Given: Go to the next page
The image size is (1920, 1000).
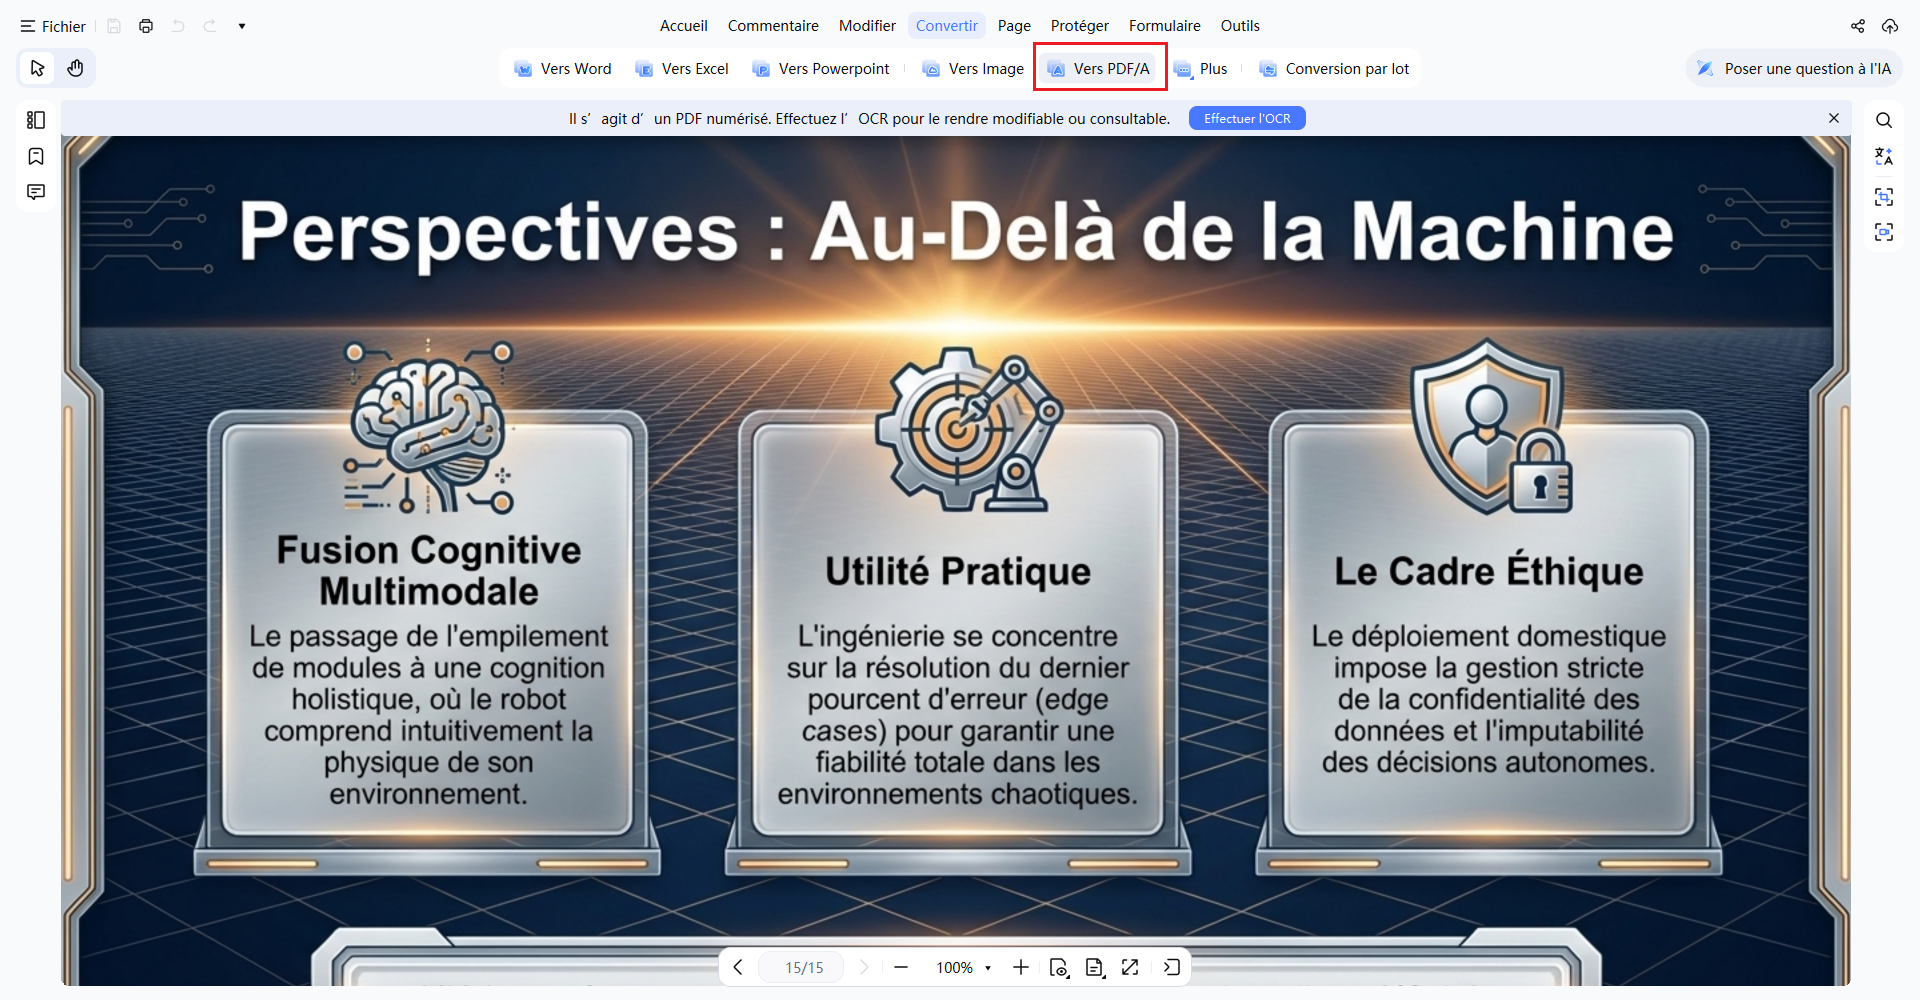Looking at the screenshot, I should click(864, 967).
